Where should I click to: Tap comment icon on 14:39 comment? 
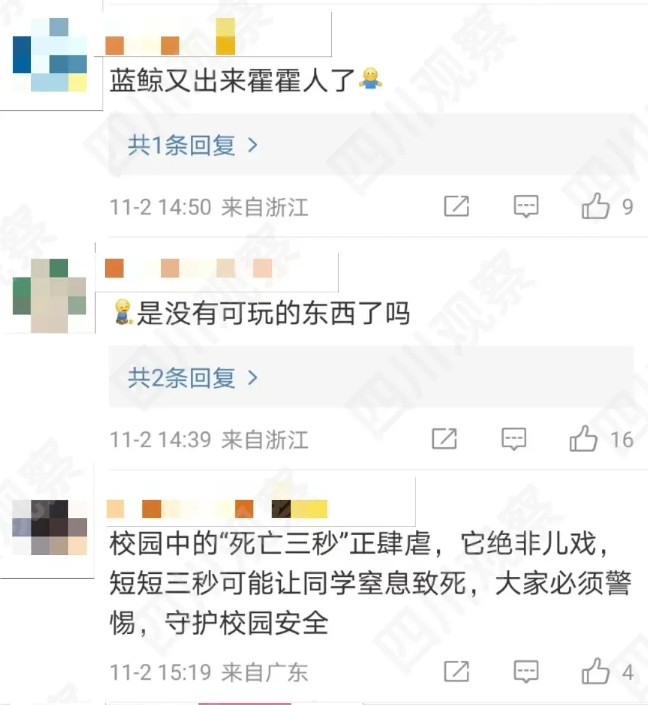(514, 439)
